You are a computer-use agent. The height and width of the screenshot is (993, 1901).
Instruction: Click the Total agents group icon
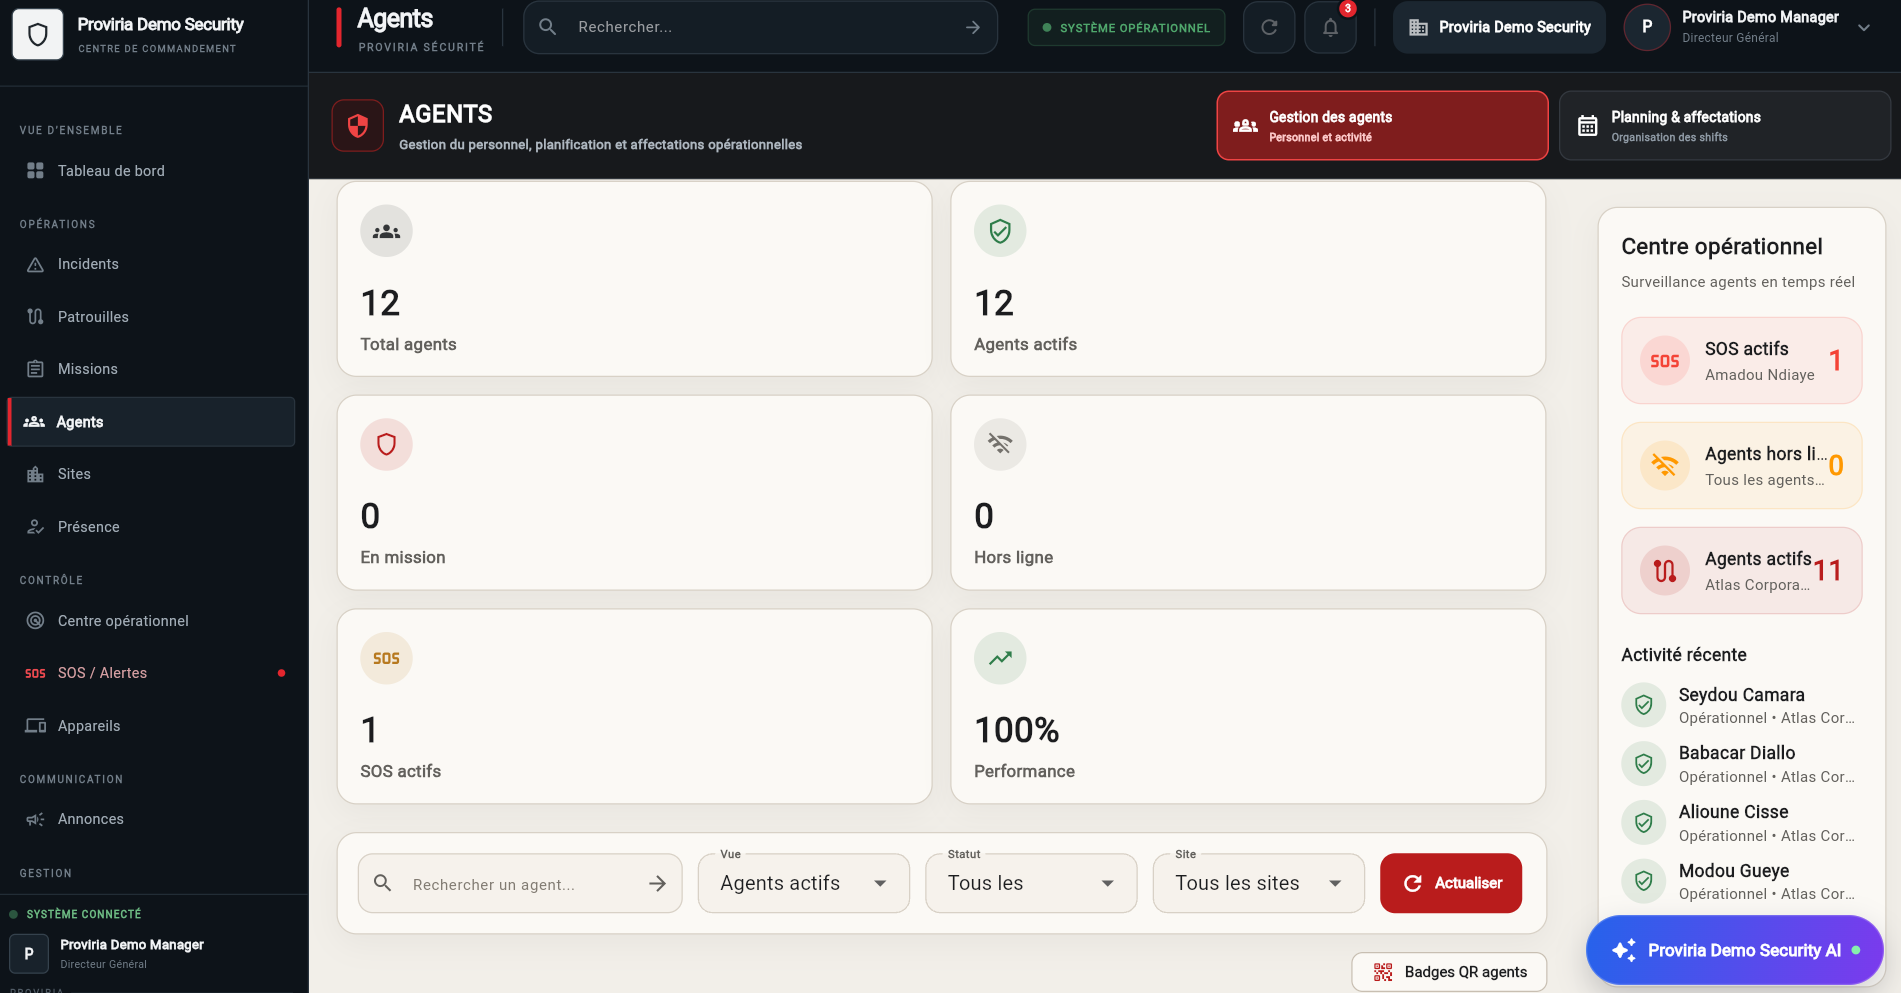386,231
